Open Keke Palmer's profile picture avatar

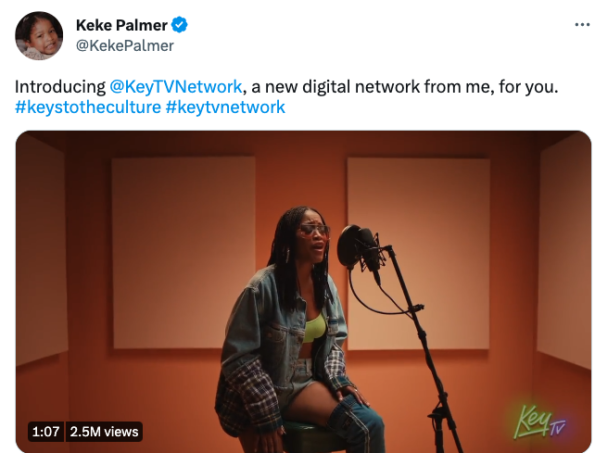[39, 36]
